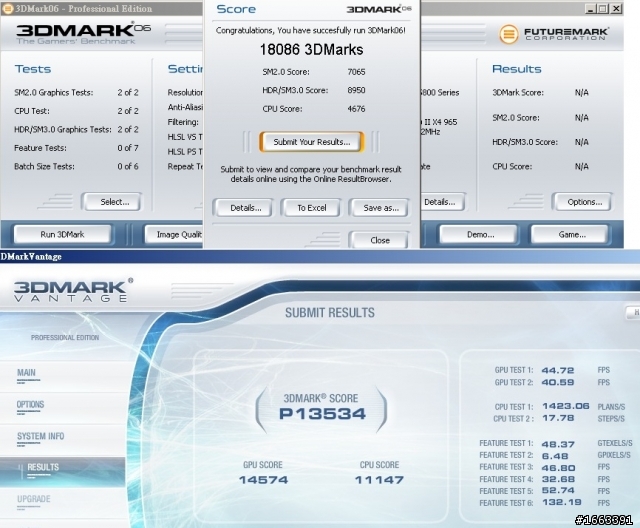Viewport: 640px width, 528px height.
Task: Open UPGRADE tab in Vantage sidebar
Action: (33, 499)
